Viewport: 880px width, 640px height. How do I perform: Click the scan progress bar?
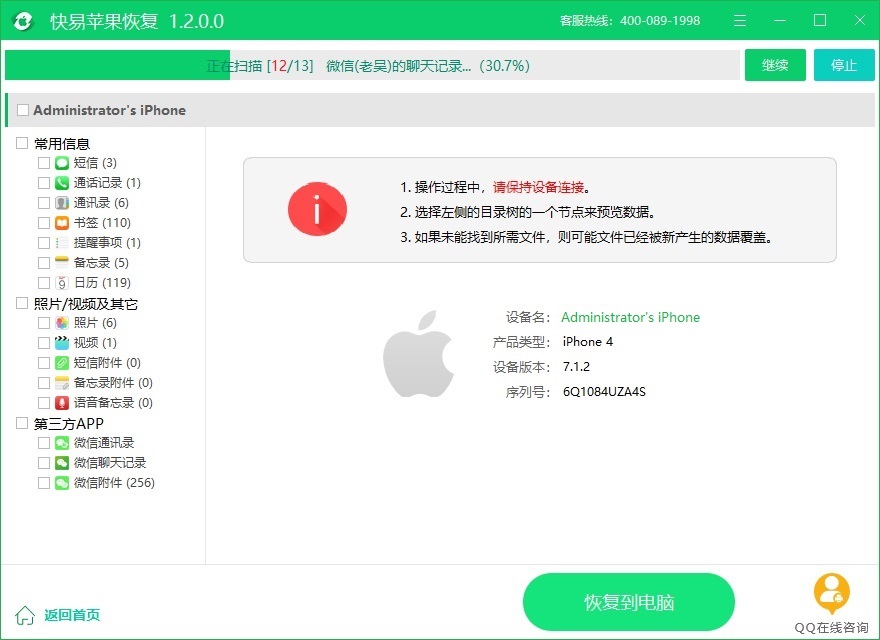tap(372, 66)
